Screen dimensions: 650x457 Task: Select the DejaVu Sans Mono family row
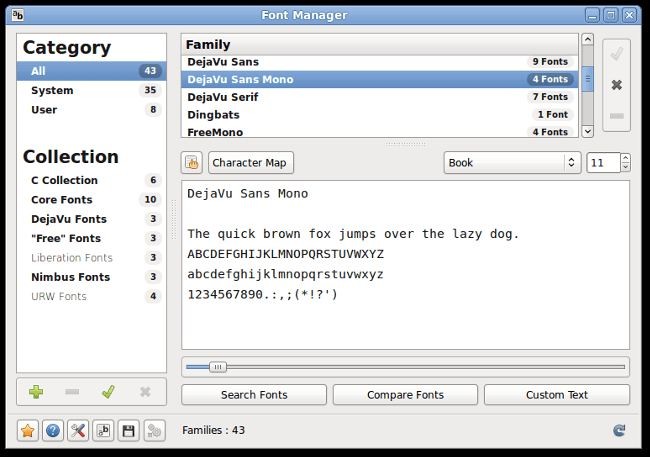coord(380,79)
